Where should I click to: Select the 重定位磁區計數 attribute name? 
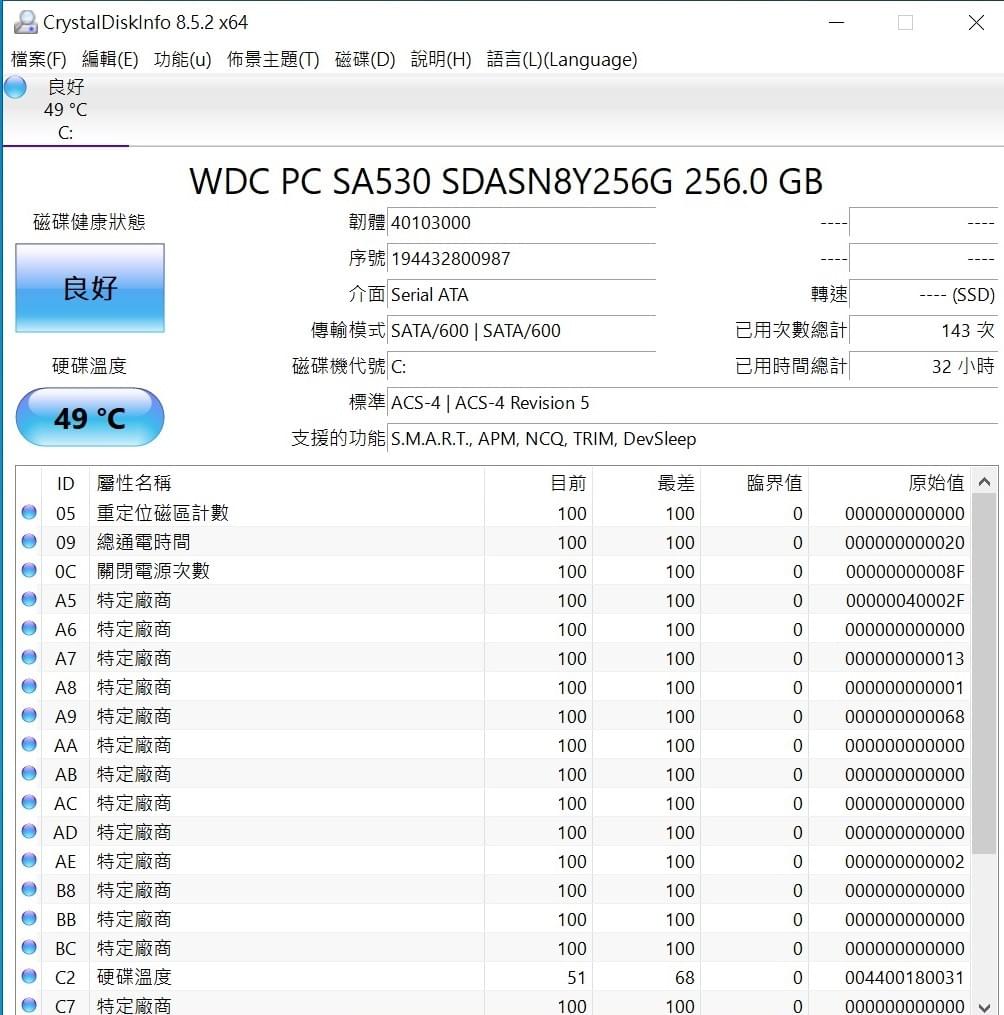click(163, 513)
